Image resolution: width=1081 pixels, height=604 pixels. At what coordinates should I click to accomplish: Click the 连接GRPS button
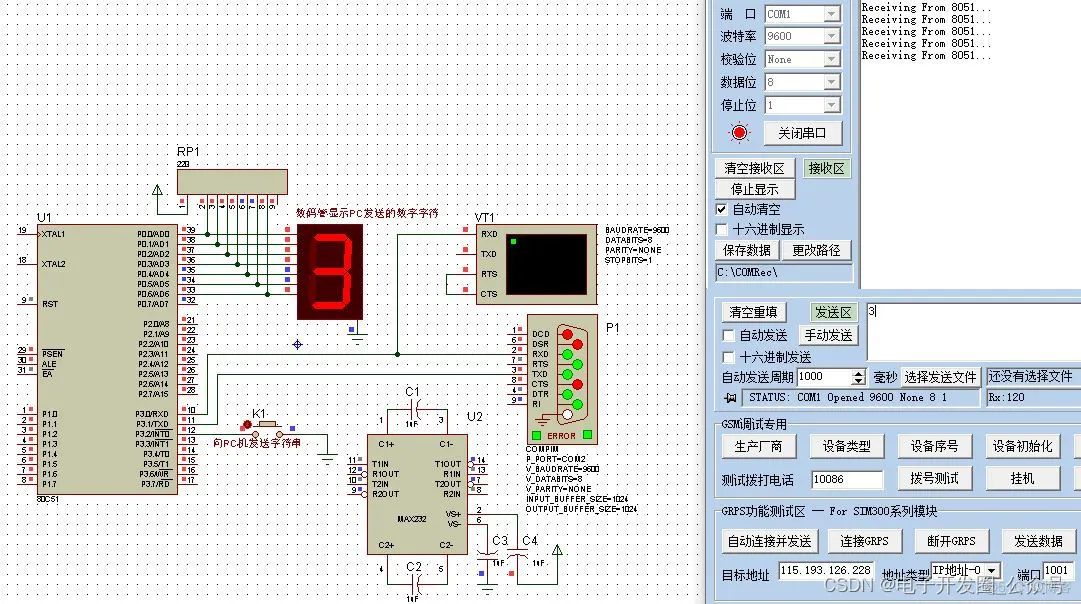(x=864, y=541)
